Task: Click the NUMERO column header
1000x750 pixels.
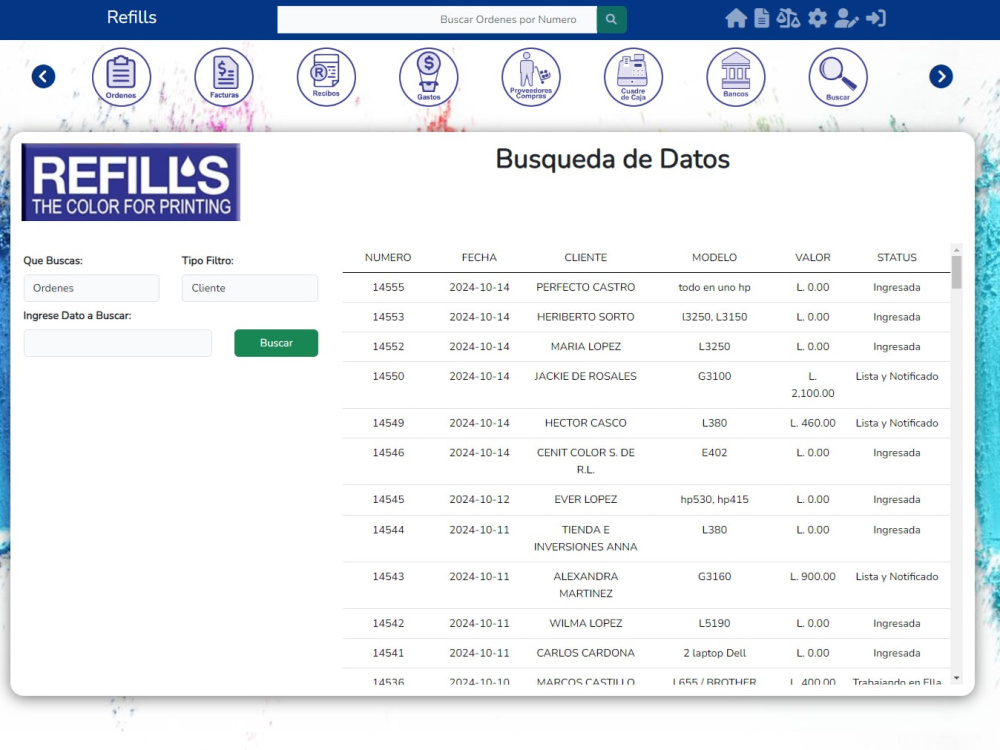Action: click(x=388, y=258)
